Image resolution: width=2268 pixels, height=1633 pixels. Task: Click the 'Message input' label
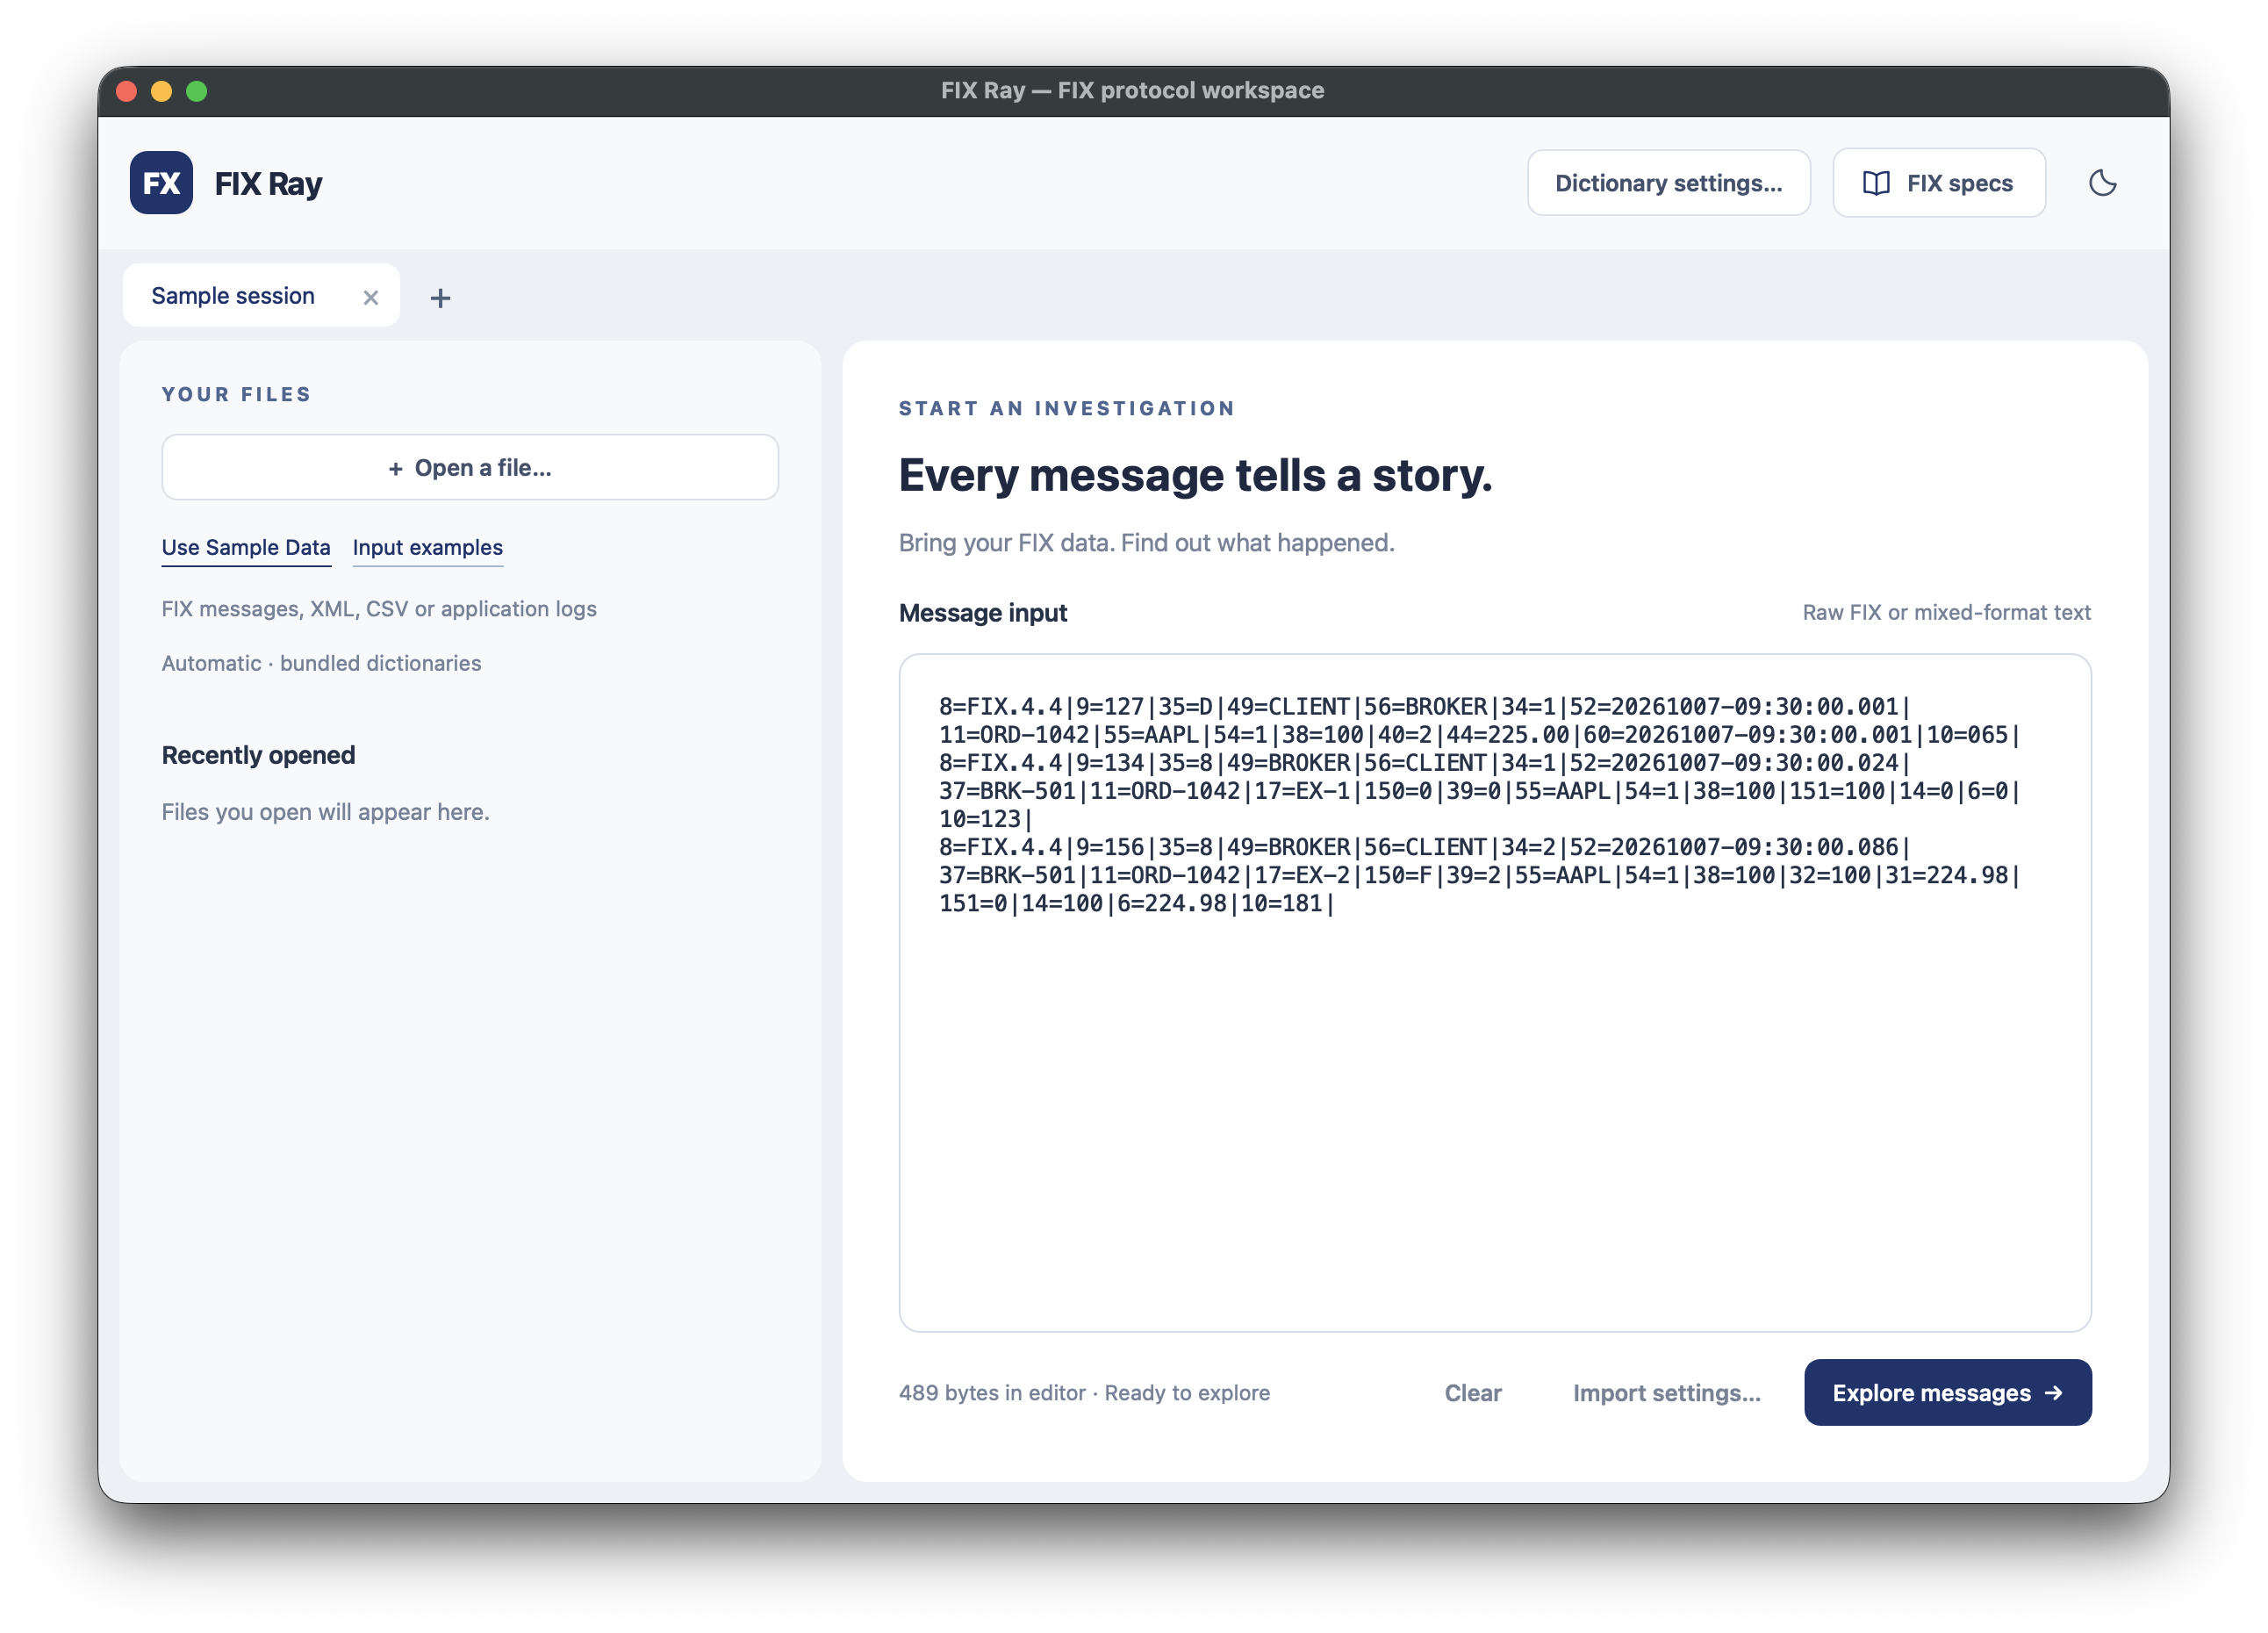[982, 612]
